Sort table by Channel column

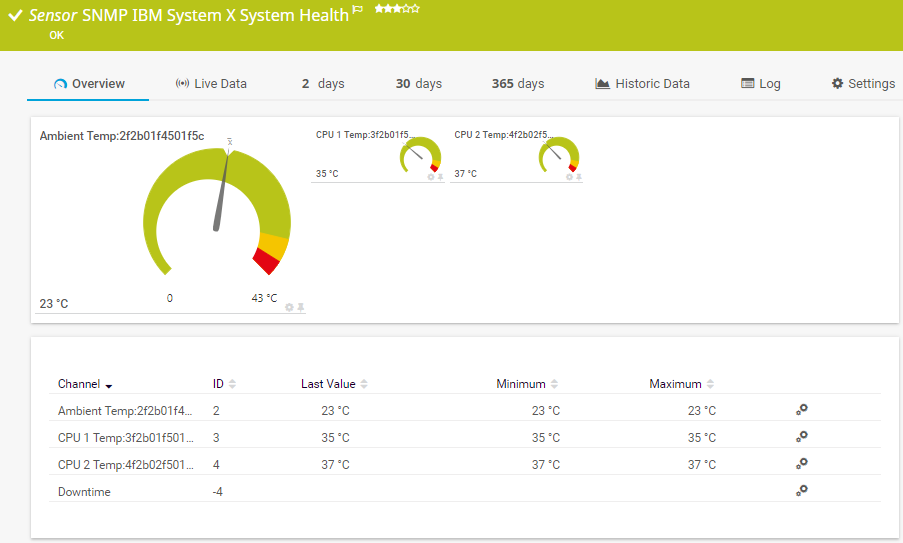pos(84,384)
